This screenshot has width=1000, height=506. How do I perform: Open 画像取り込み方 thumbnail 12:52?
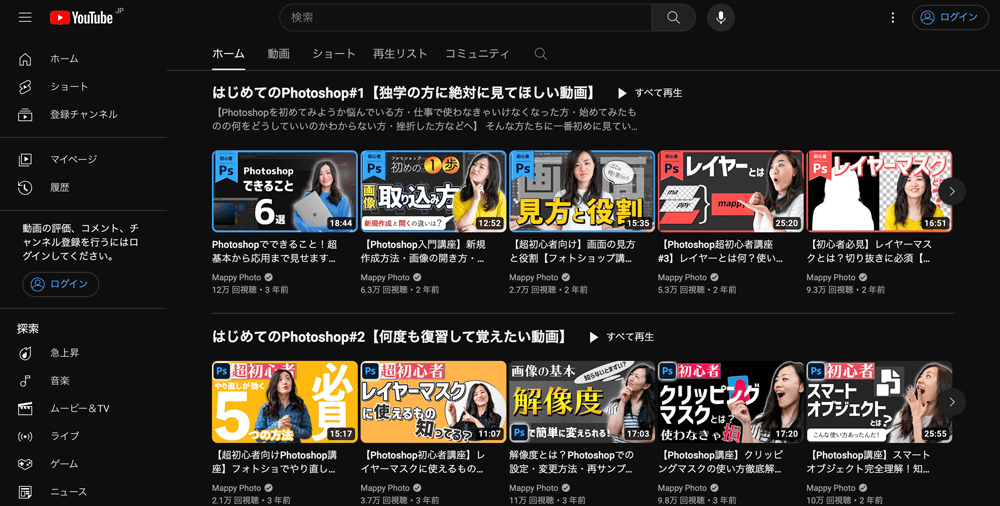point(433,191)
